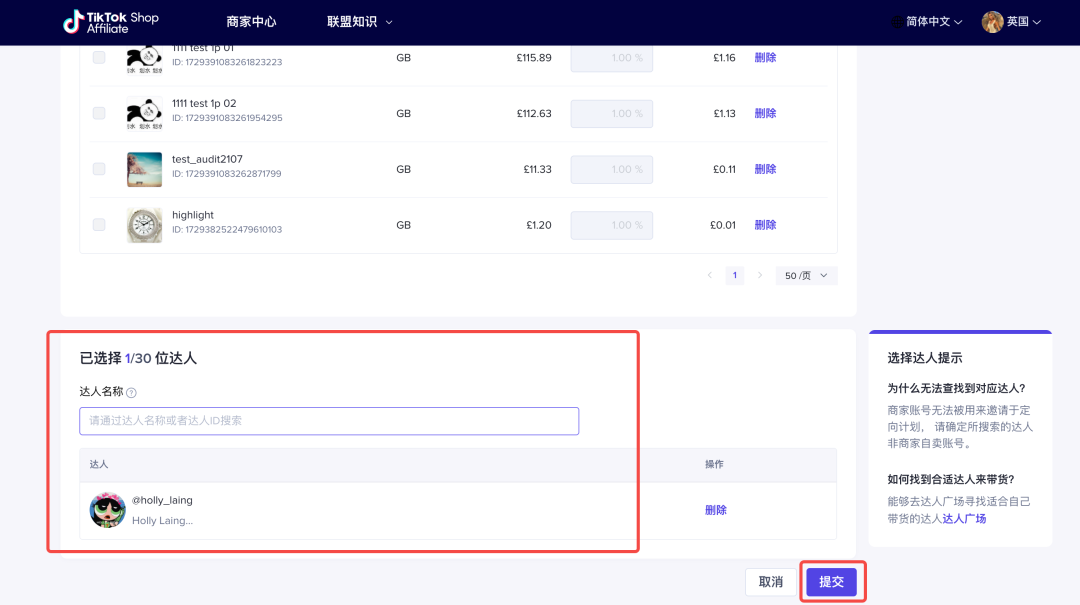Click the help icon beside 达人名称

coord(131,393)
